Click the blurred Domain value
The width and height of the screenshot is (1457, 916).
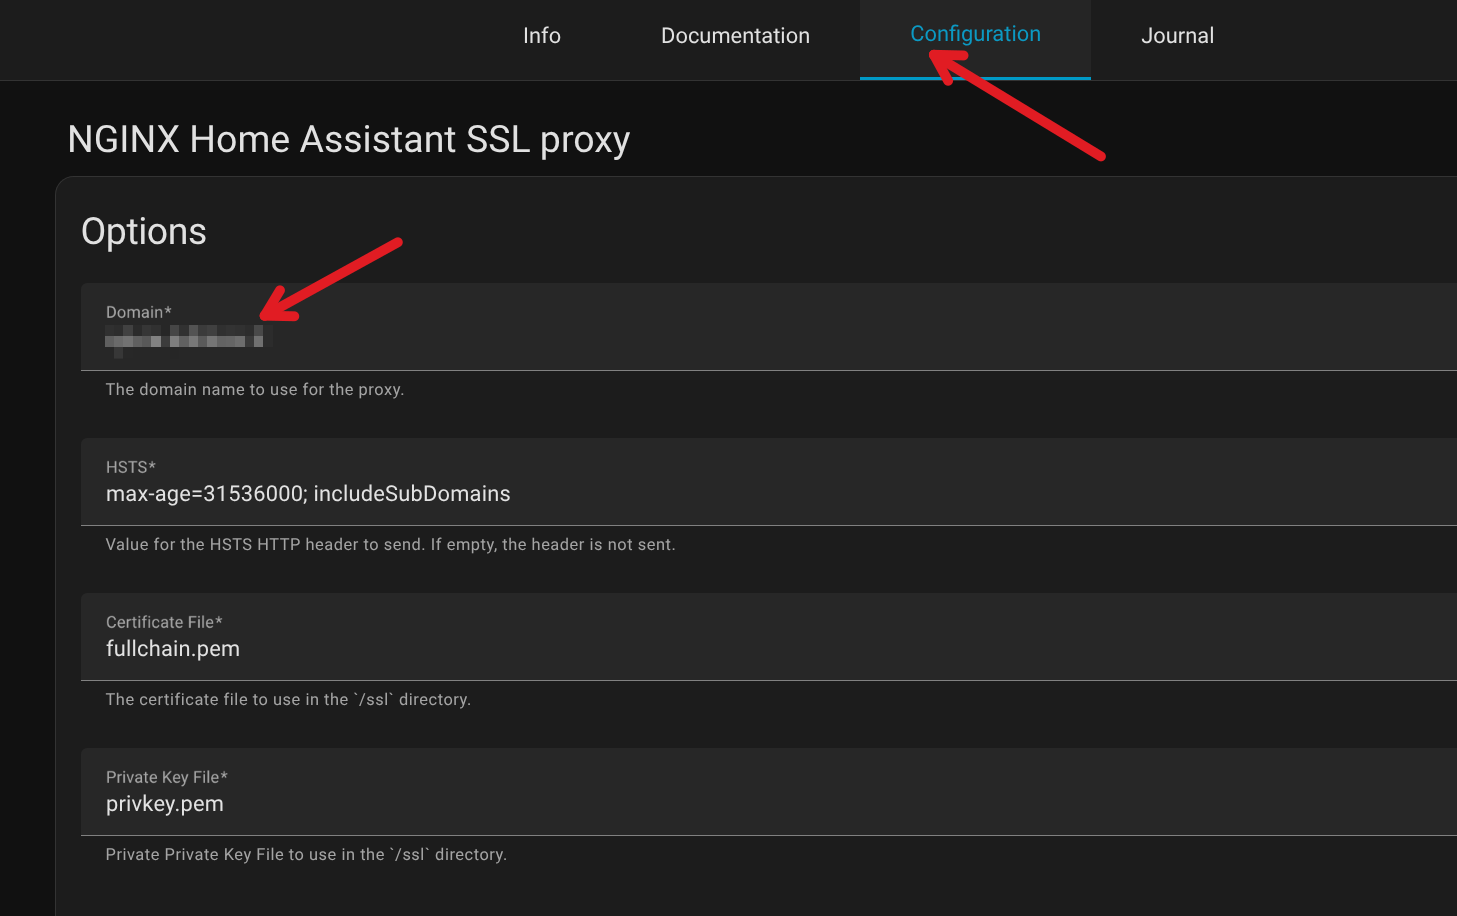pyautogui.click(x=186, y=340)
